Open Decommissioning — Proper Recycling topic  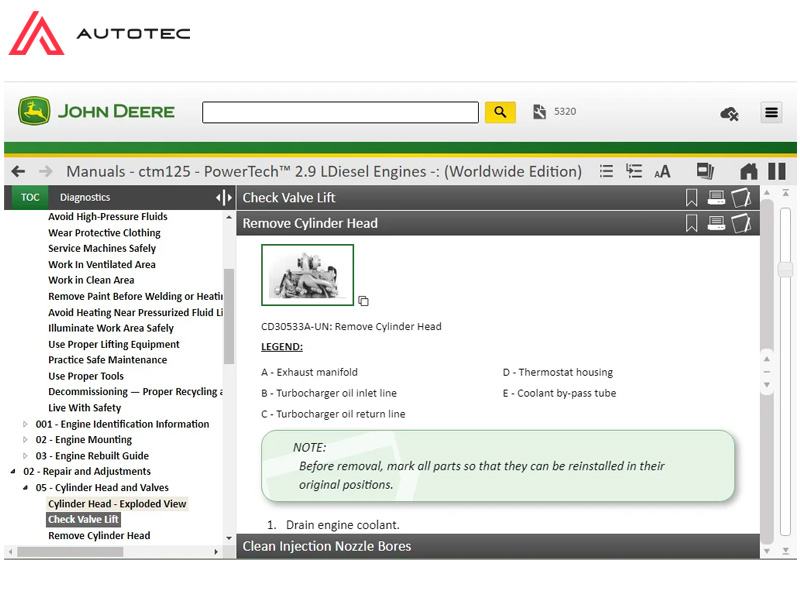[x=135, y=391]
